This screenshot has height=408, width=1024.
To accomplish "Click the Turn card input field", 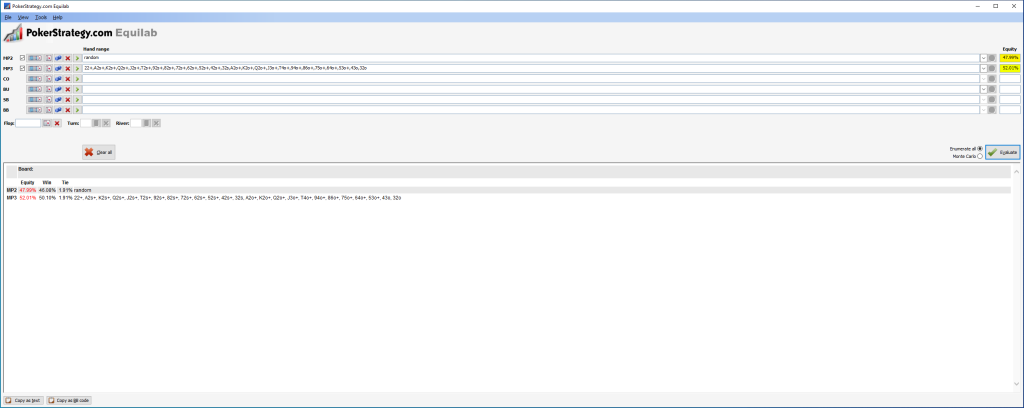I will (86, 123).
